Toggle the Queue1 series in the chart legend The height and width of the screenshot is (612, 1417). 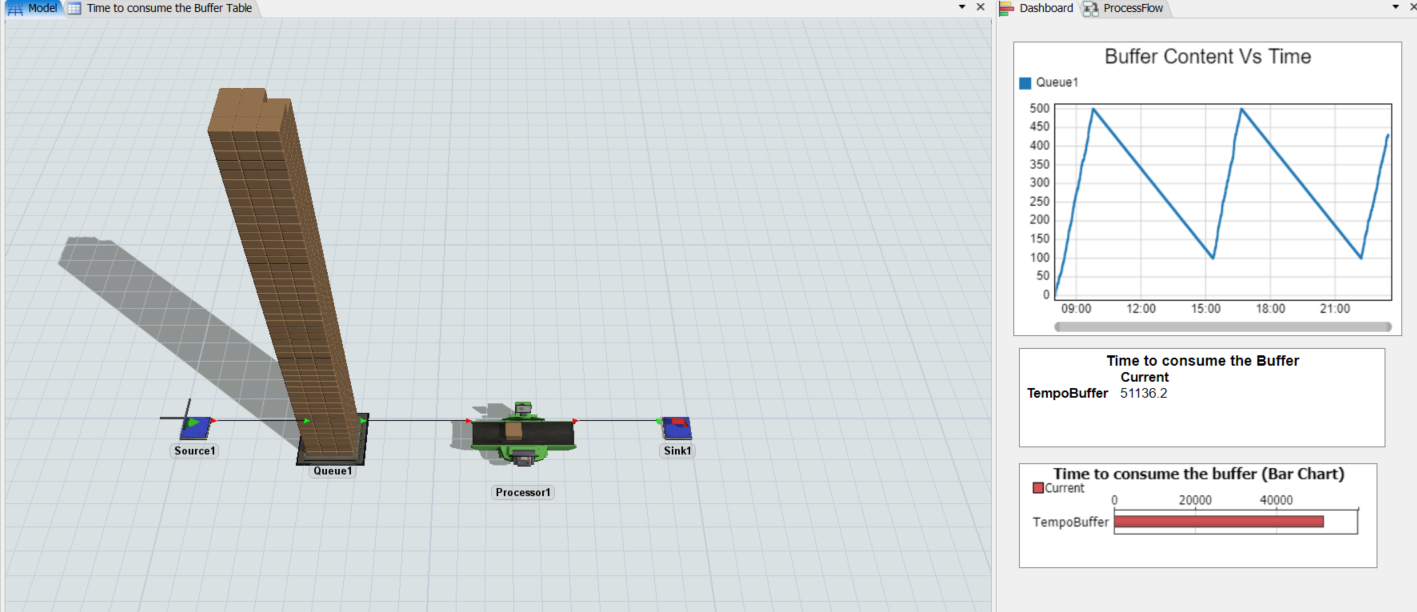[x=1026, y=83]
